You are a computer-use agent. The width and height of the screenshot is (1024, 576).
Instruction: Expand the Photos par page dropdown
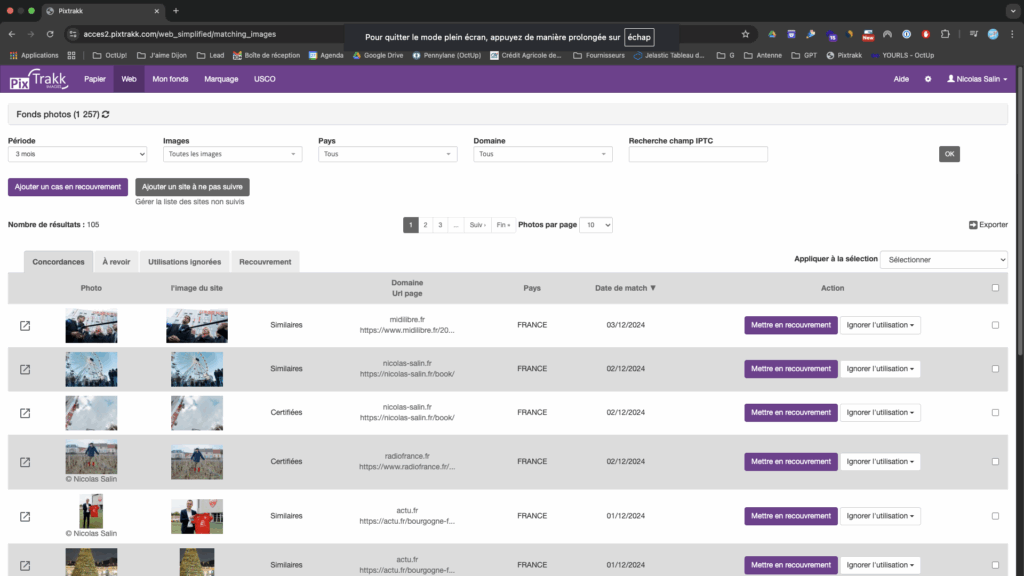coord(596,225)
